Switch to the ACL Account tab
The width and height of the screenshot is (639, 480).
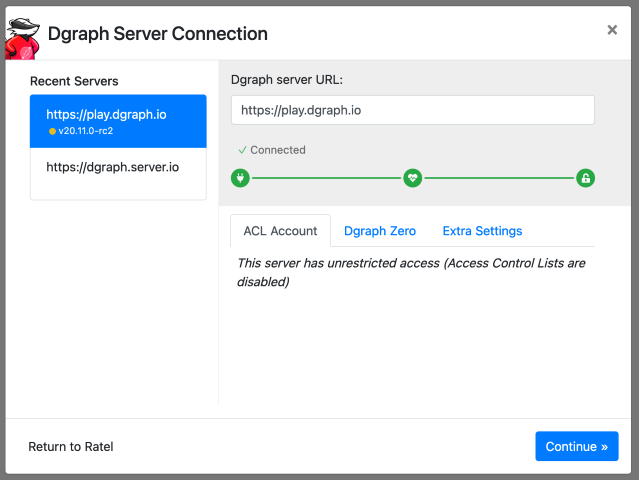pyautogui.click(x=280, y=231)
